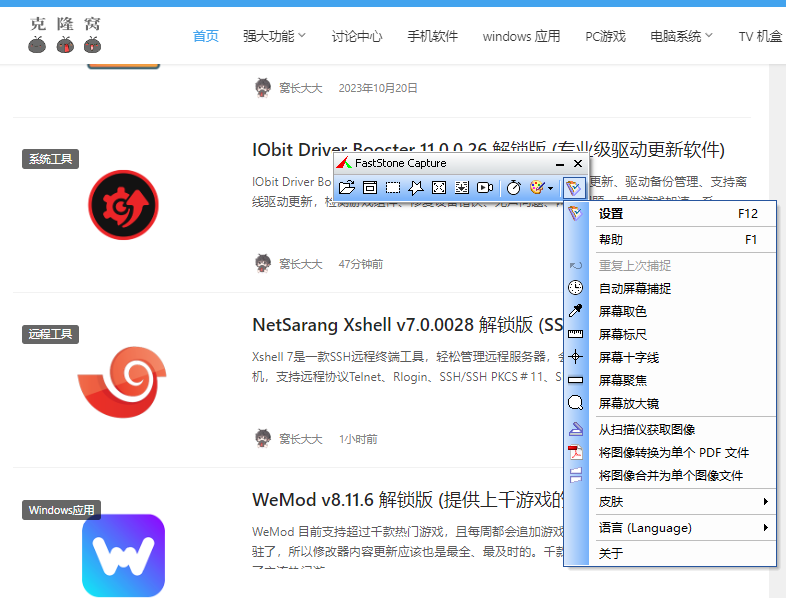Open the Screen Recorder icon
The height and width of the screenshot is (598, 786).
485,187
